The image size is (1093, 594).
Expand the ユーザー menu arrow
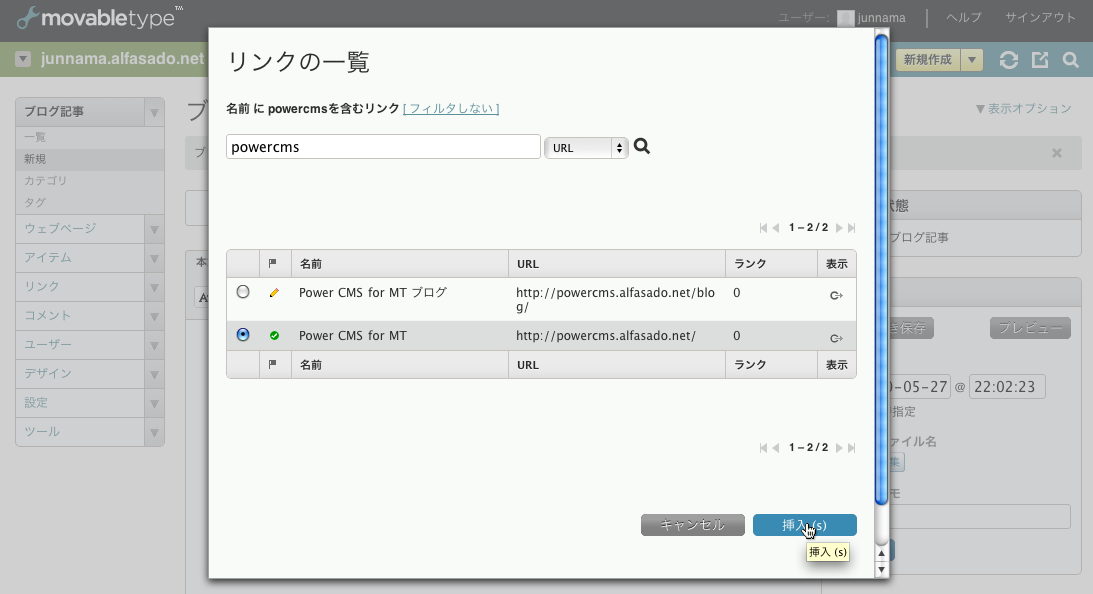(154, 346)
